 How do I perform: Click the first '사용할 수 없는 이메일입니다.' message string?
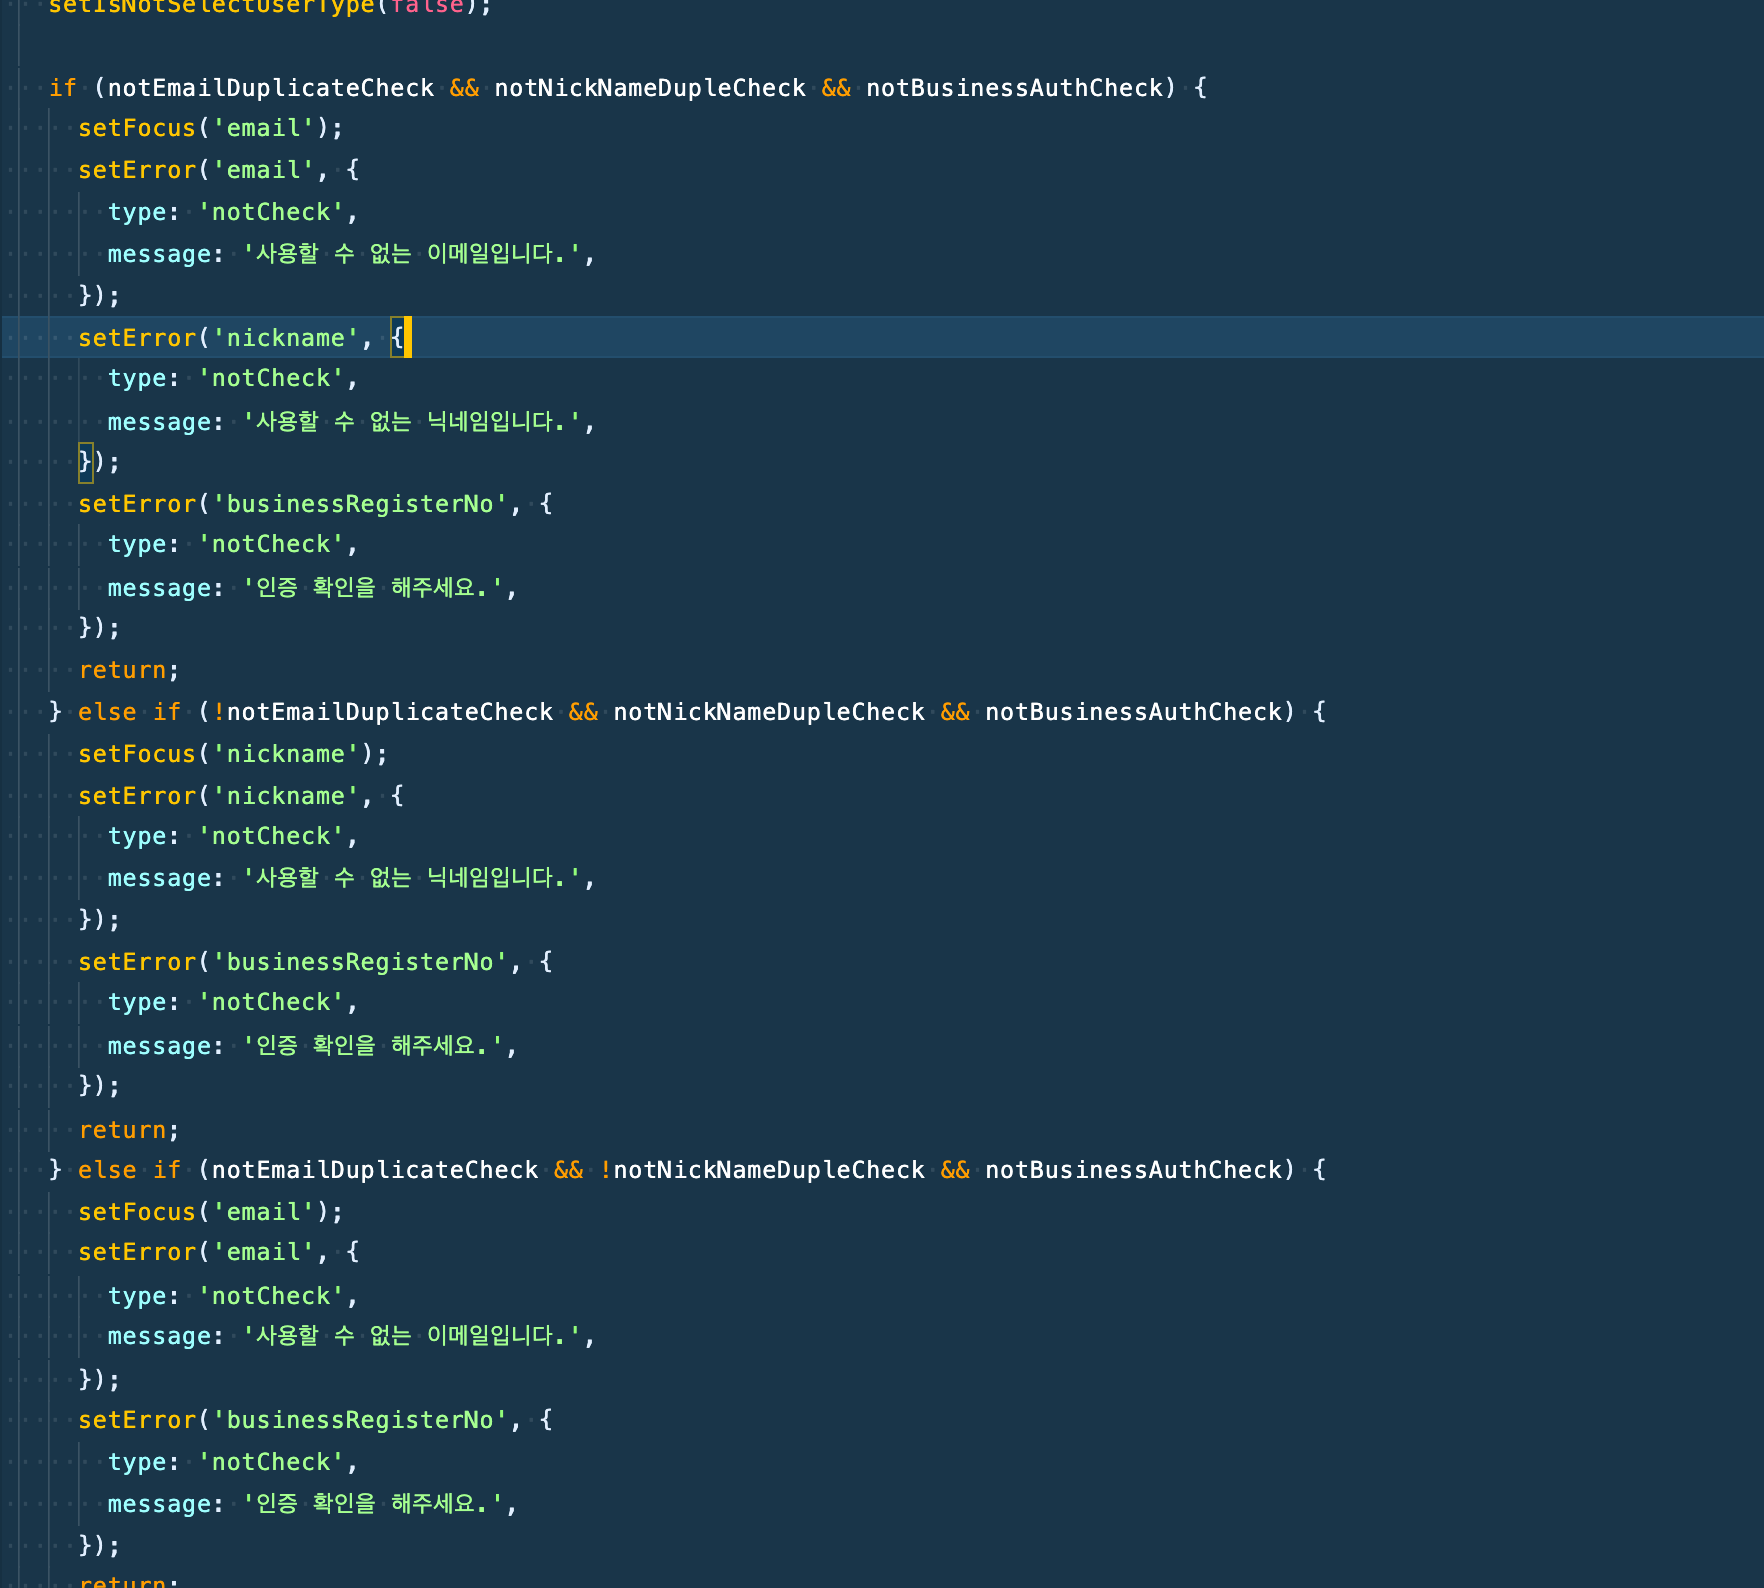pos(411,254)
